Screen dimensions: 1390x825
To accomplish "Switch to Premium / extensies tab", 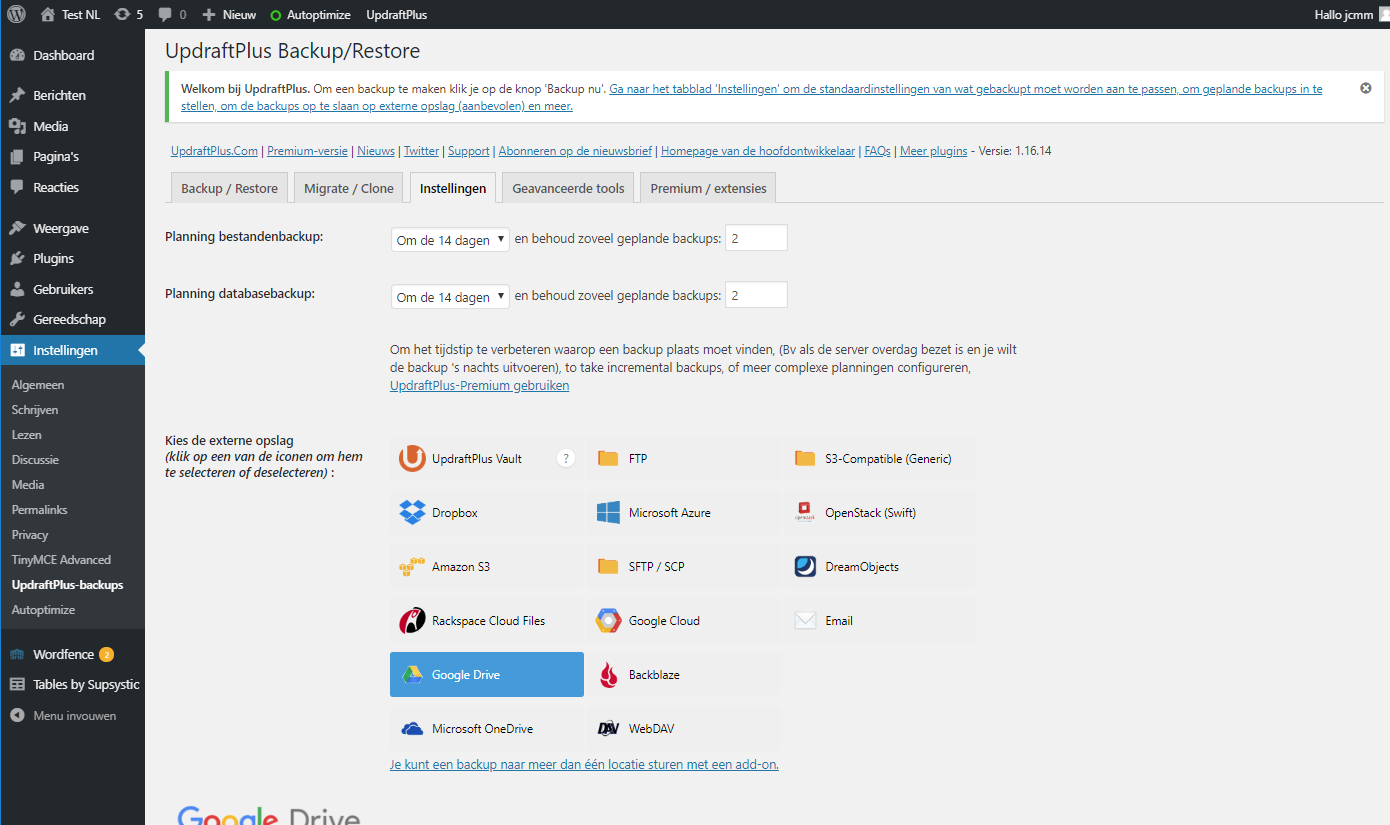I will coord(708,188).
